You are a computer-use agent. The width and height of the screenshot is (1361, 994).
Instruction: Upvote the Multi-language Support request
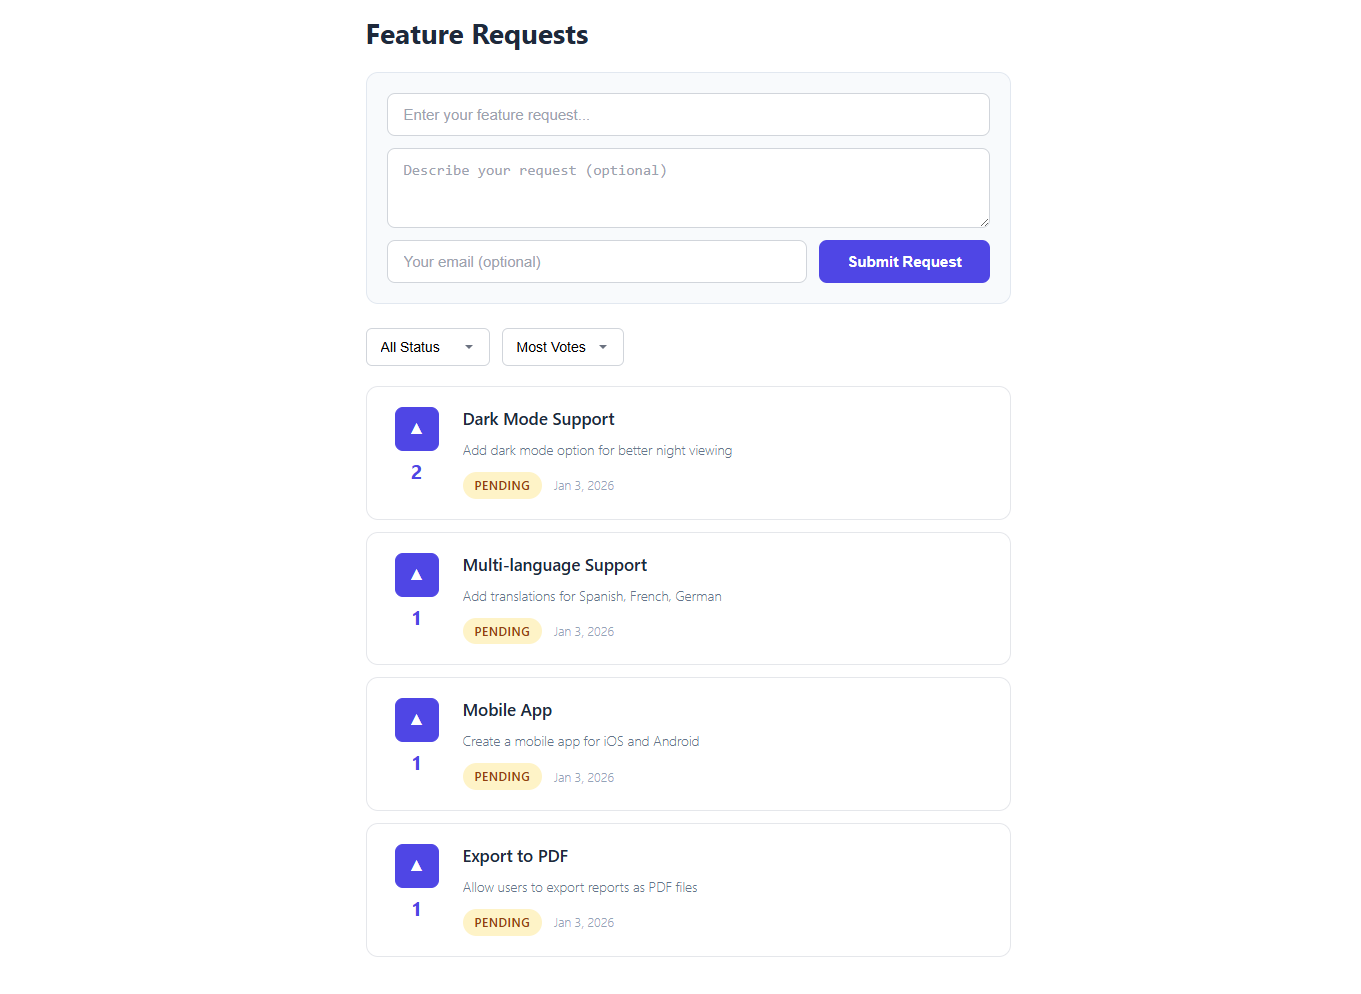[x=416, y=574]
